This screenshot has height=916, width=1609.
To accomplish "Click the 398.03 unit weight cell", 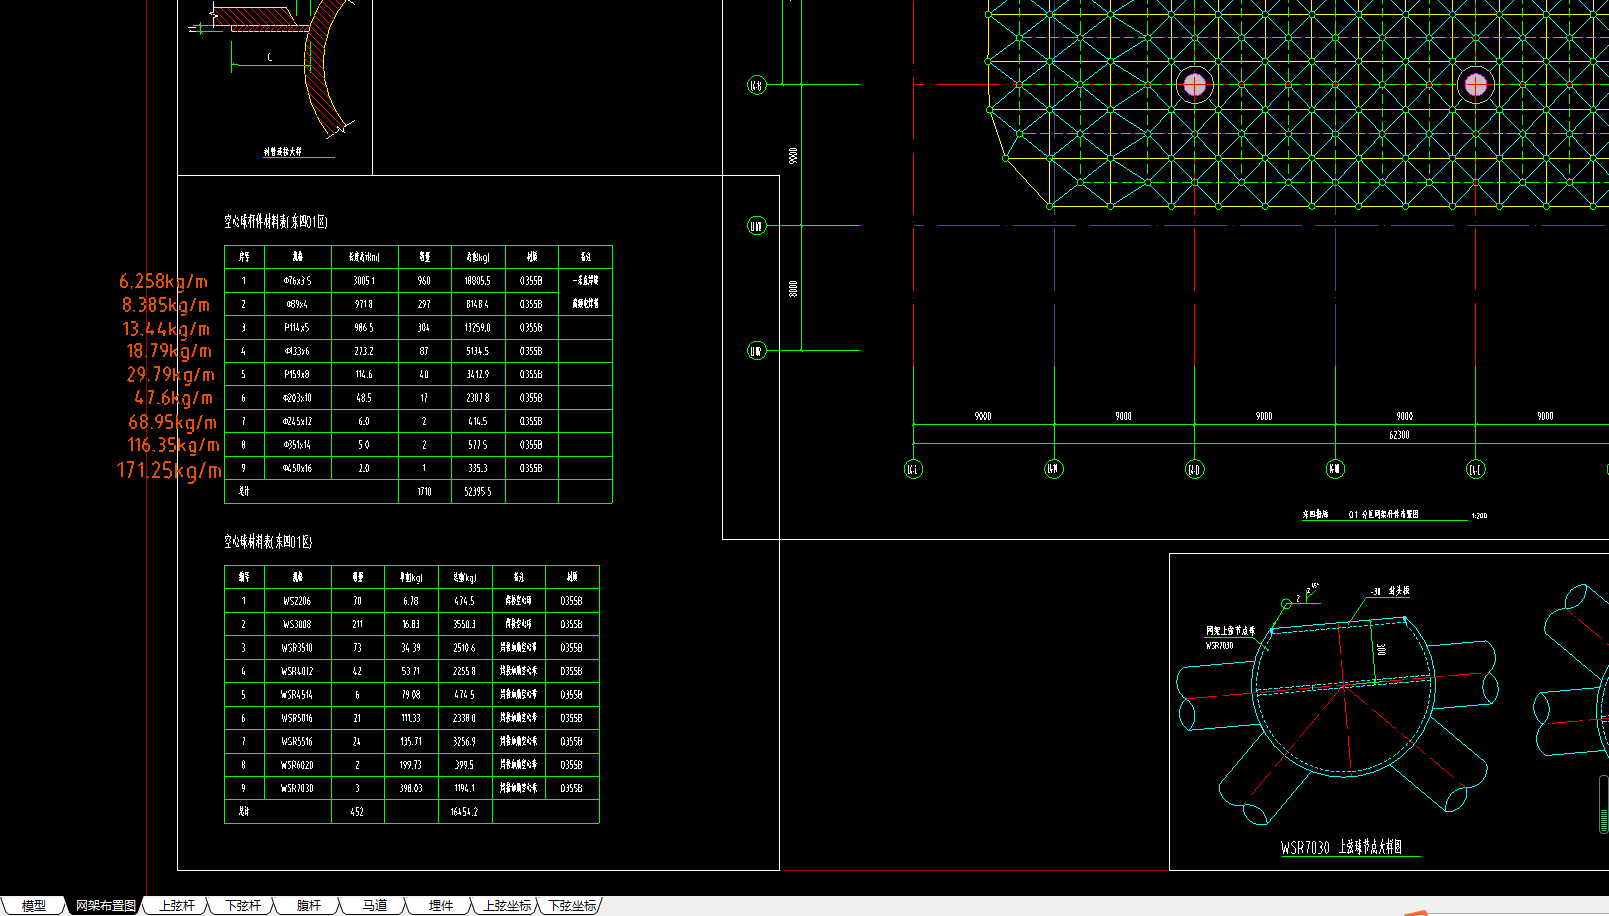I will tap(411, 788).
